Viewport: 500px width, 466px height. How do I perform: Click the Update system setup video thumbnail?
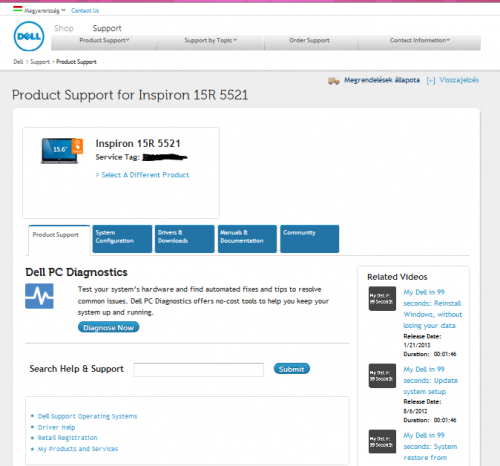tap(382, 376)
